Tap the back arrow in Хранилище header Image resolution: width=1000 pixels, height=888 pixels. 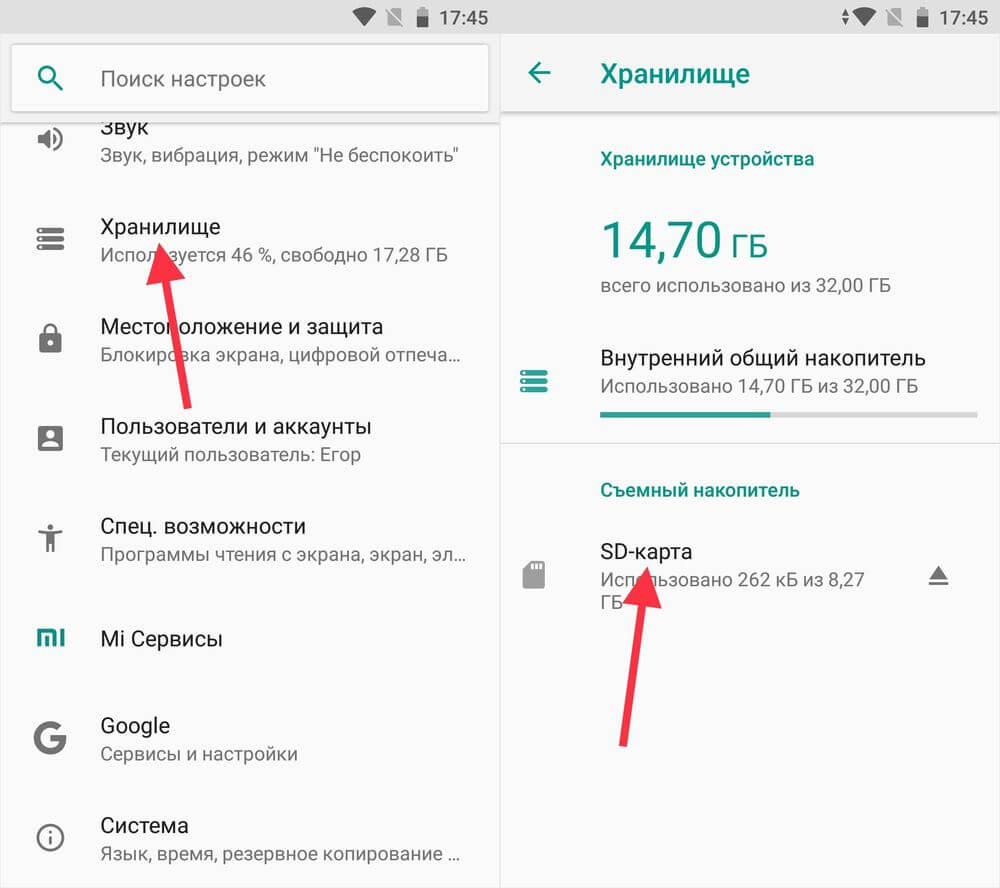[x=540, y=73]
